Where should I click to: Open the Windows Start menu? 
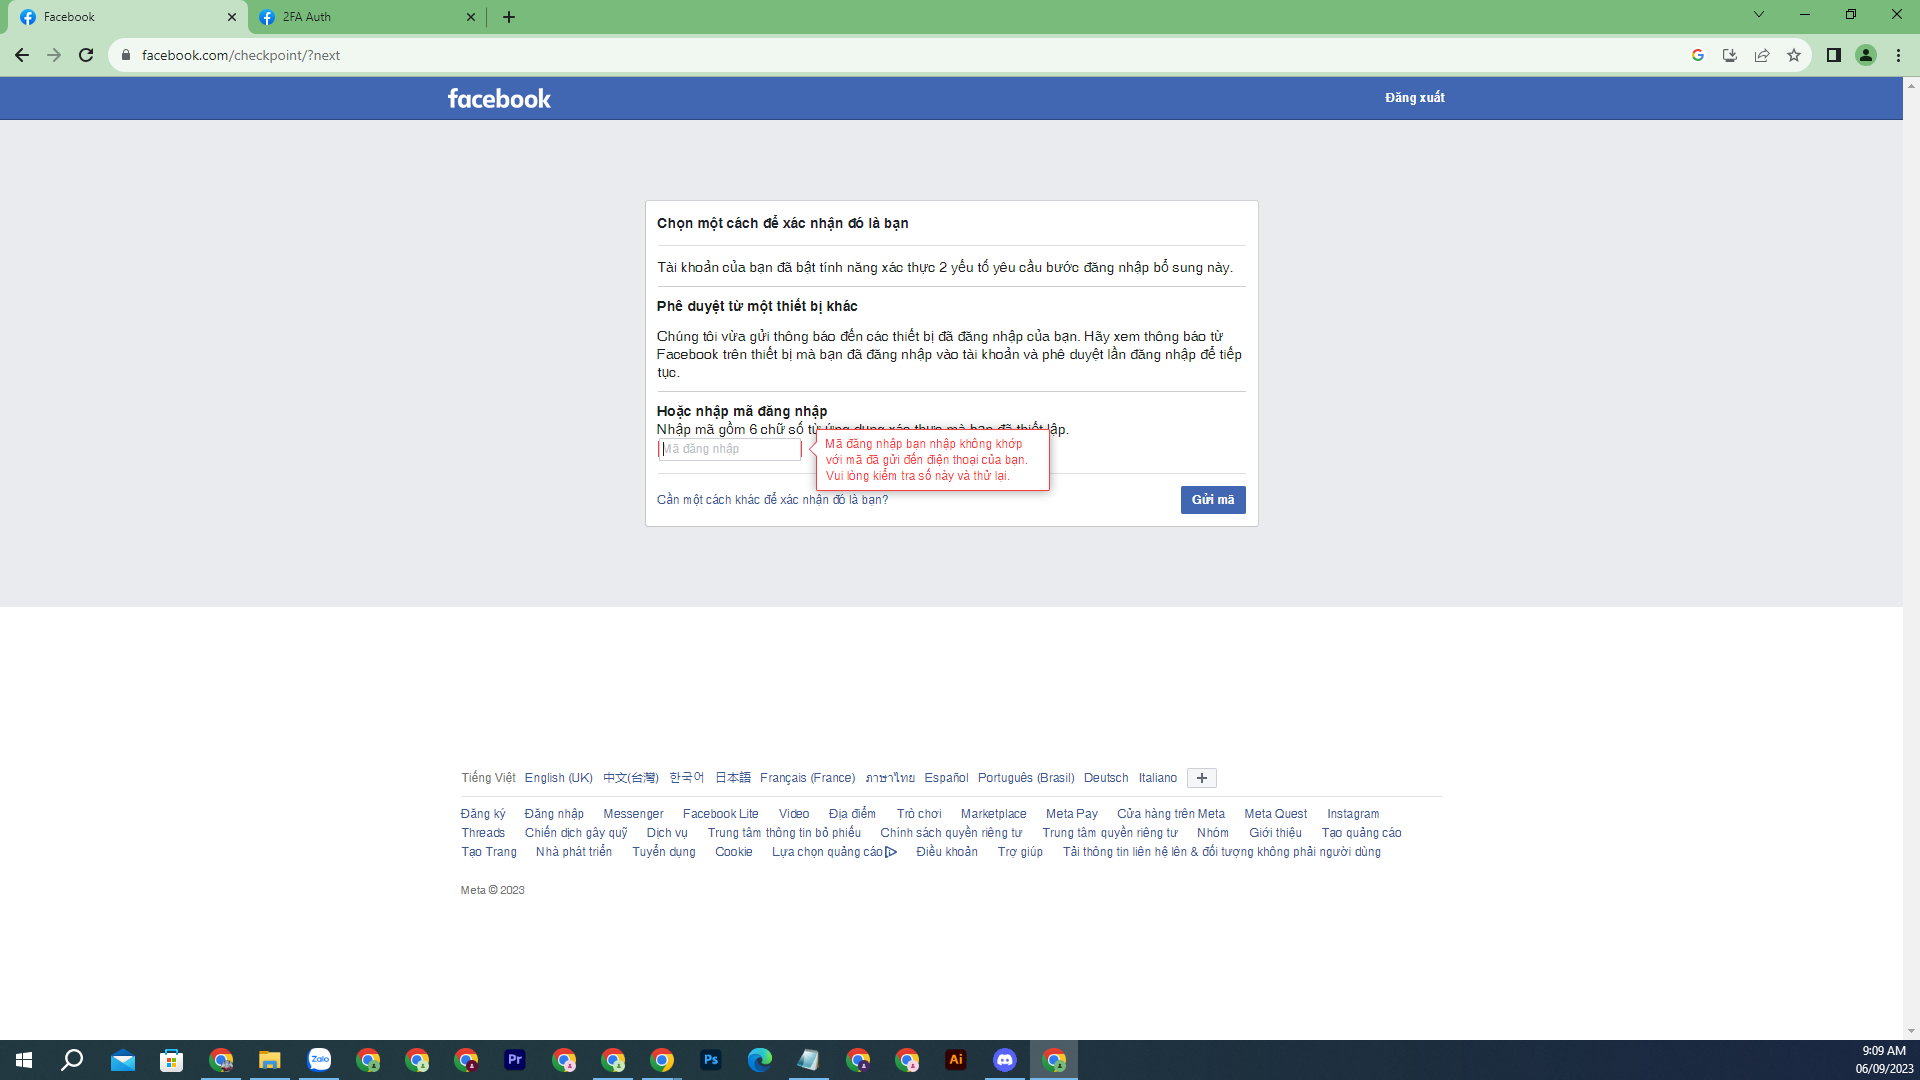pyautogui.click(x=24, y=1060)
